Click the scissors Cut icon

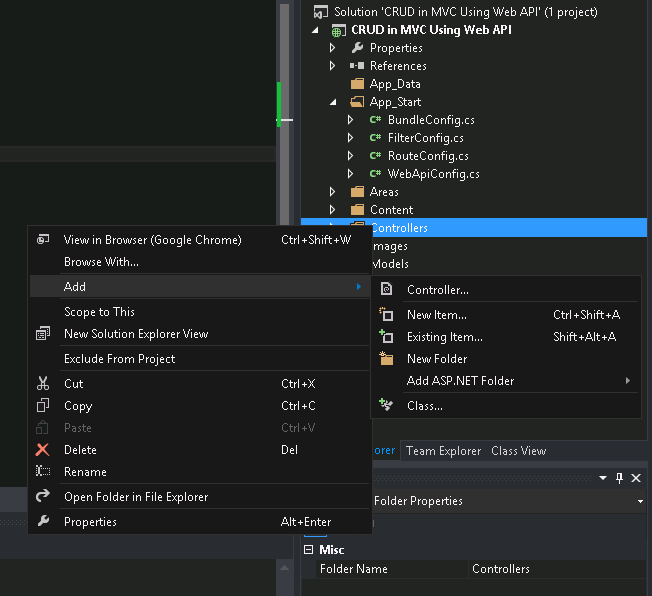point(43,383)
